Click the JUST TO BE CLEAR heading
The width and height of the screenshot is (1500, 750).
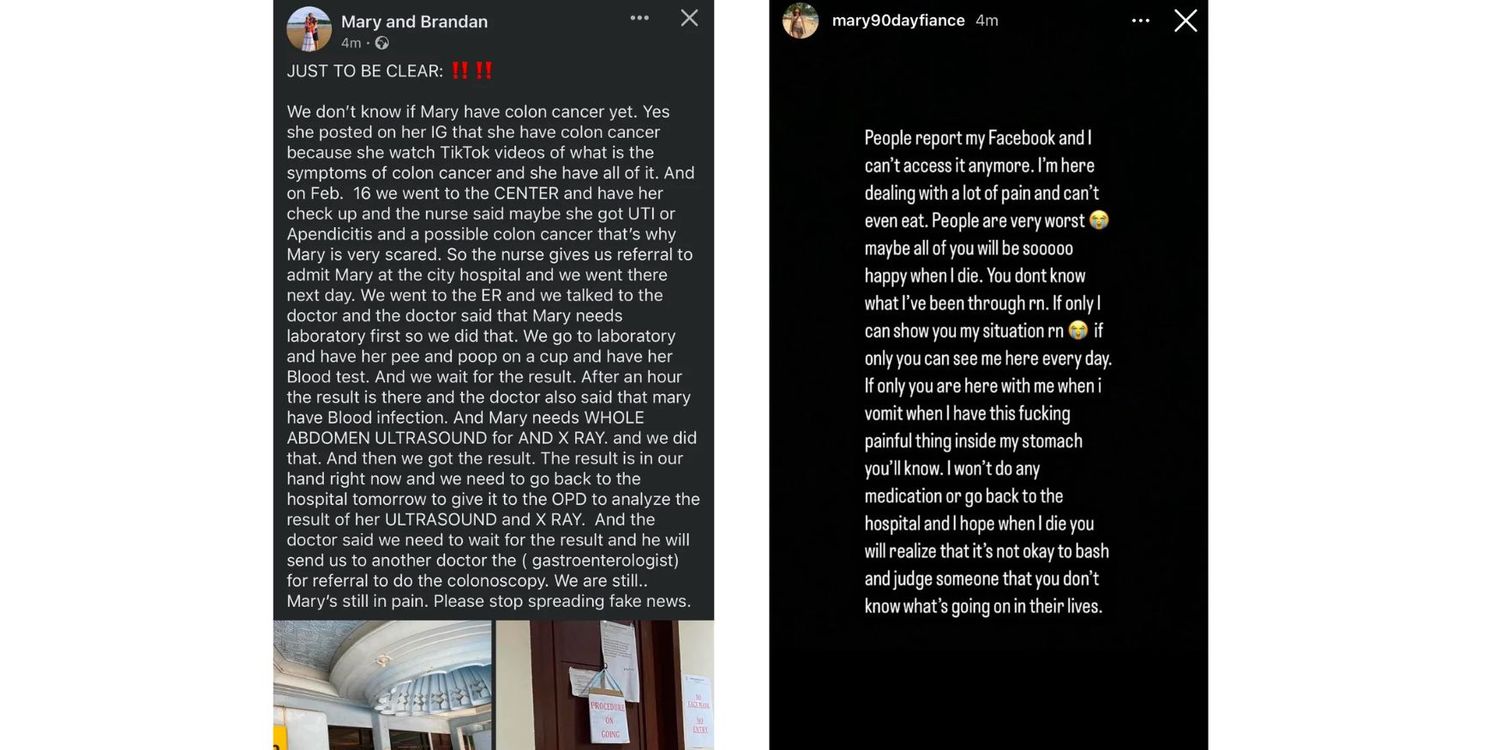(364, 71)
